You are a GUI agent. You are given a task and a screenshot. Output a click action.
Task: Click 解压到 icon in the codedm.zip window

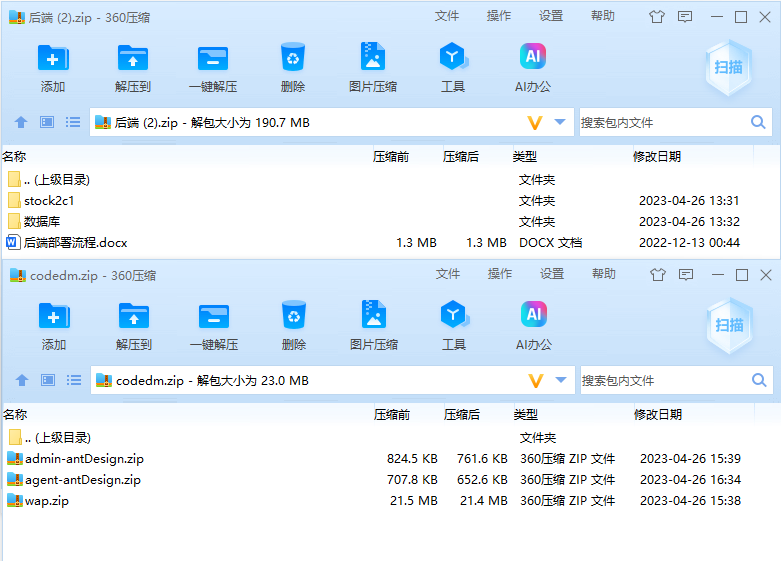point(133,316)
